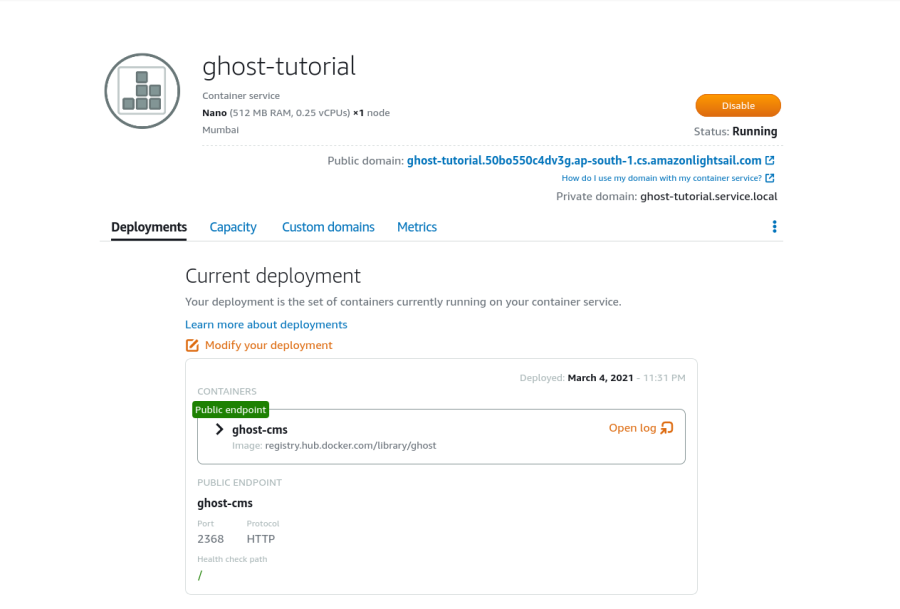Click the Mumbai region label
Viewport: 900px width, 609px height.
(220, 130)
